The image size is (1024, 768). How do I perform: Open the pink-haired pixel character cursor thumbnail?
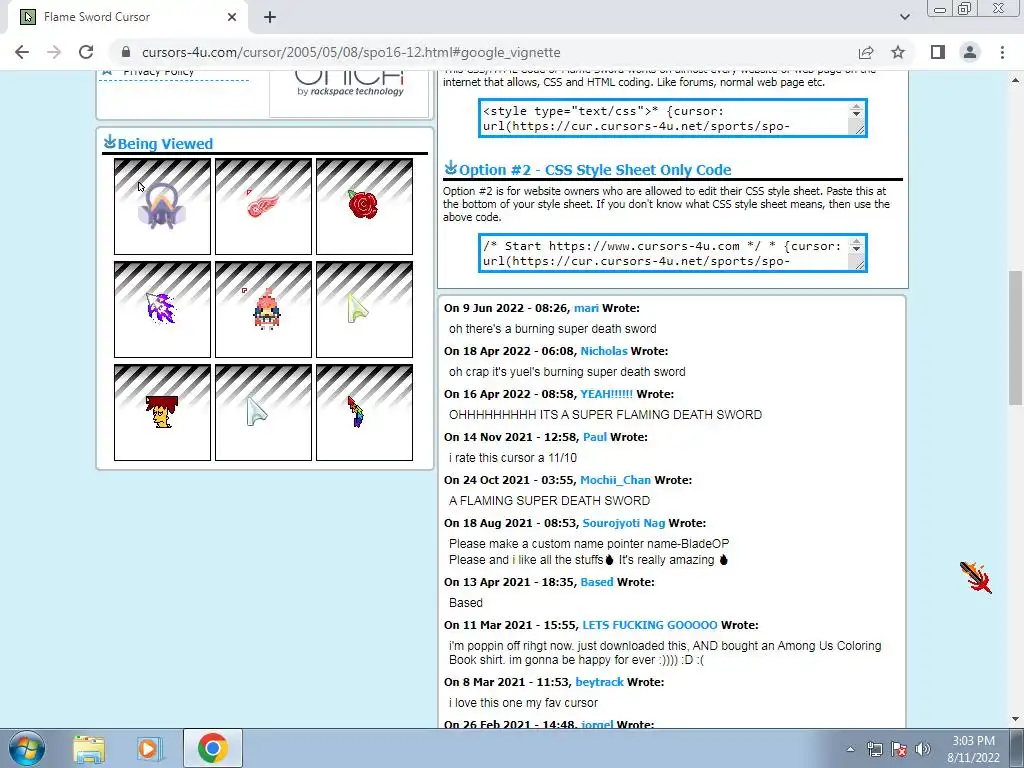click(263, 310)
